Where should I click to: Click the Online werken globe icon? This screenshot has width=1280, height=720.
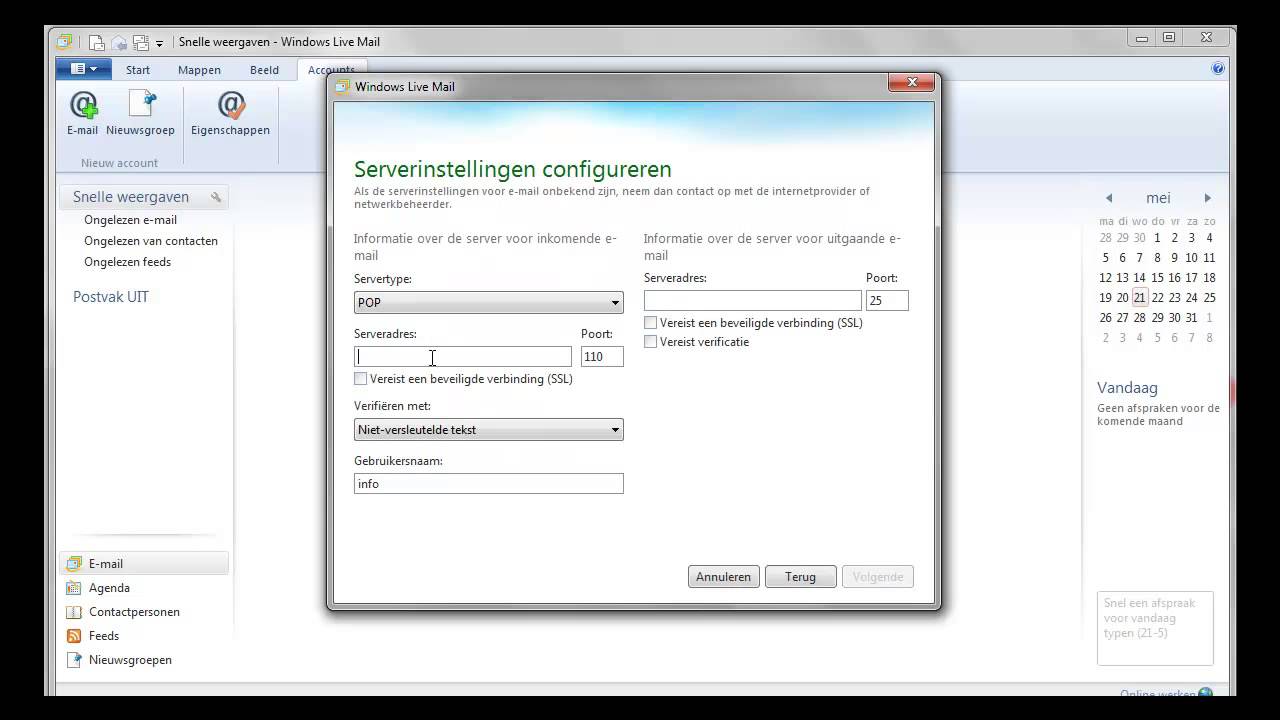coord(1205,693)
